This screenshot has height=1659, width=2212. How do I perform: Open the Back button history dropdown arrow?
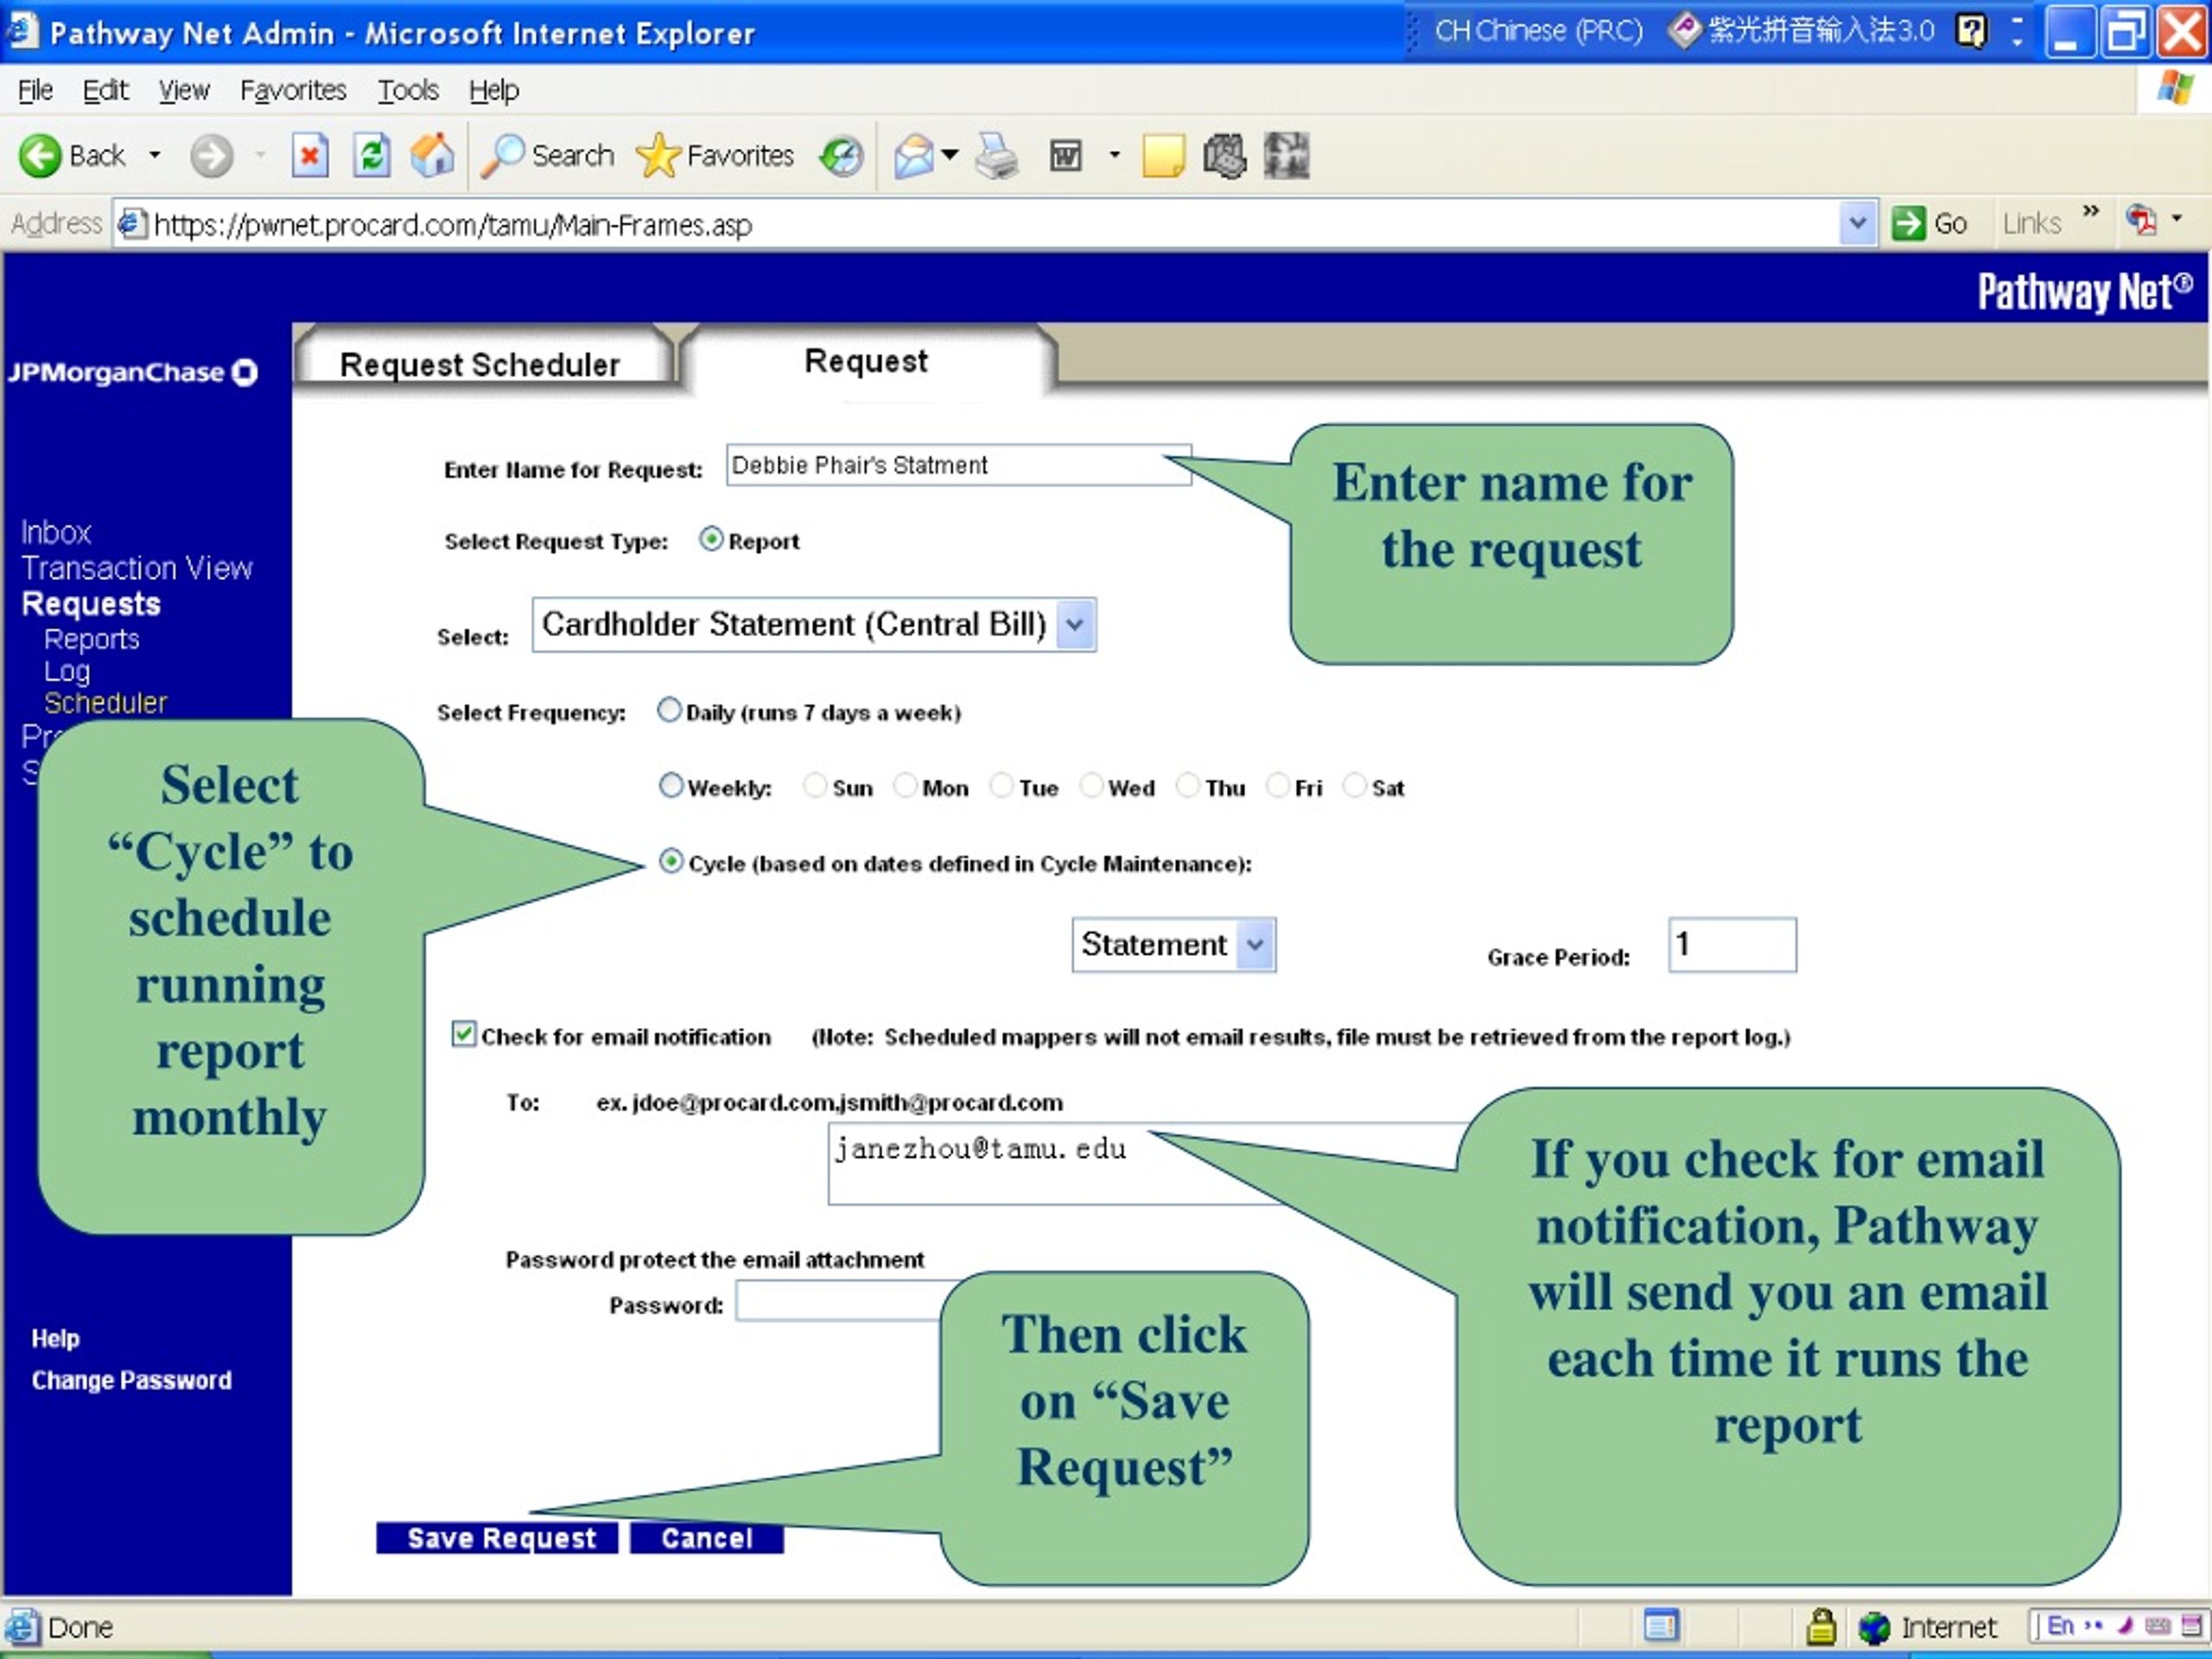[x=154, y=155]
